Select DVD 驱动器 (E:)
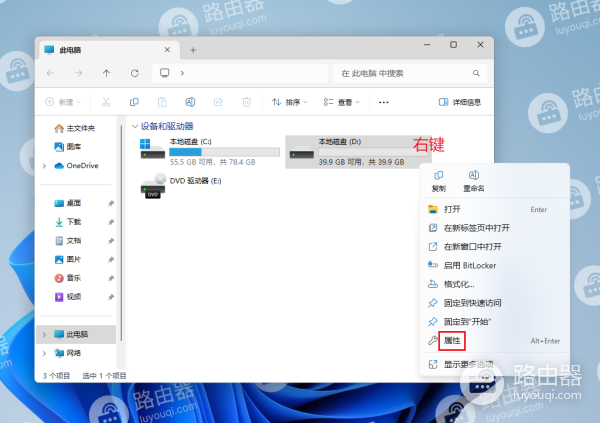 tap(181, 186)
